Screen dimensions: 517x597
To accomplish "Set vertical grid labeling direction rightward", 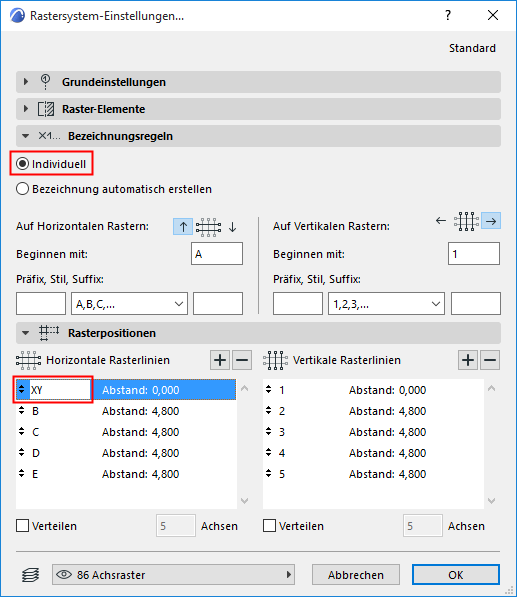I will pyautogui.click(x=491, y=221).
